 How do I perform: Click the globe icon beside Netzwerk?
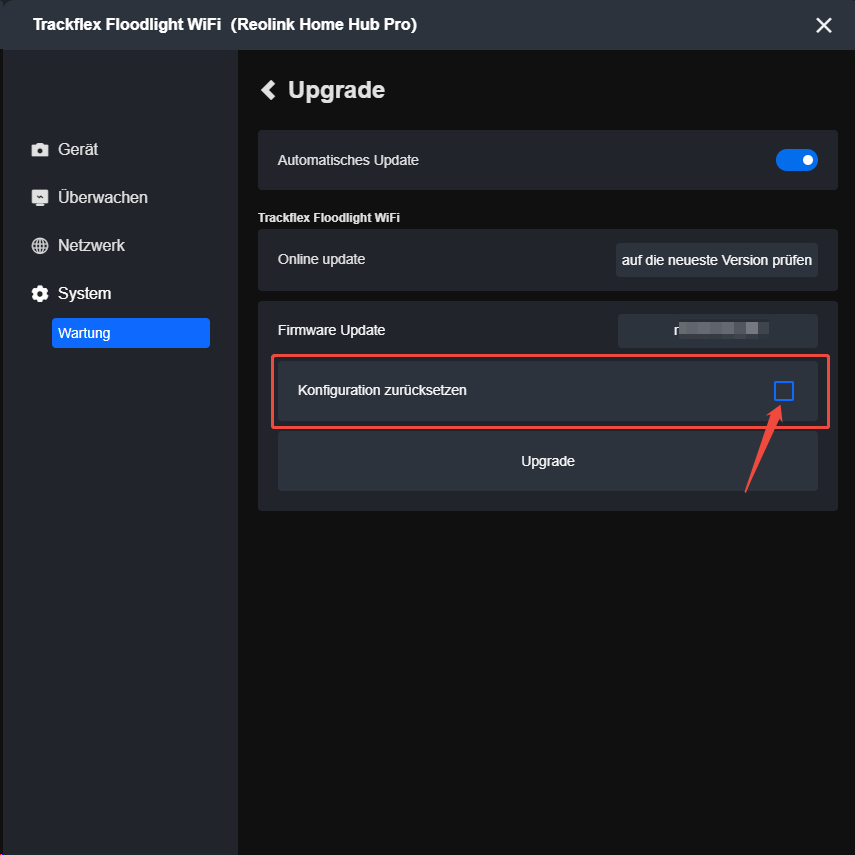point(40,245)
